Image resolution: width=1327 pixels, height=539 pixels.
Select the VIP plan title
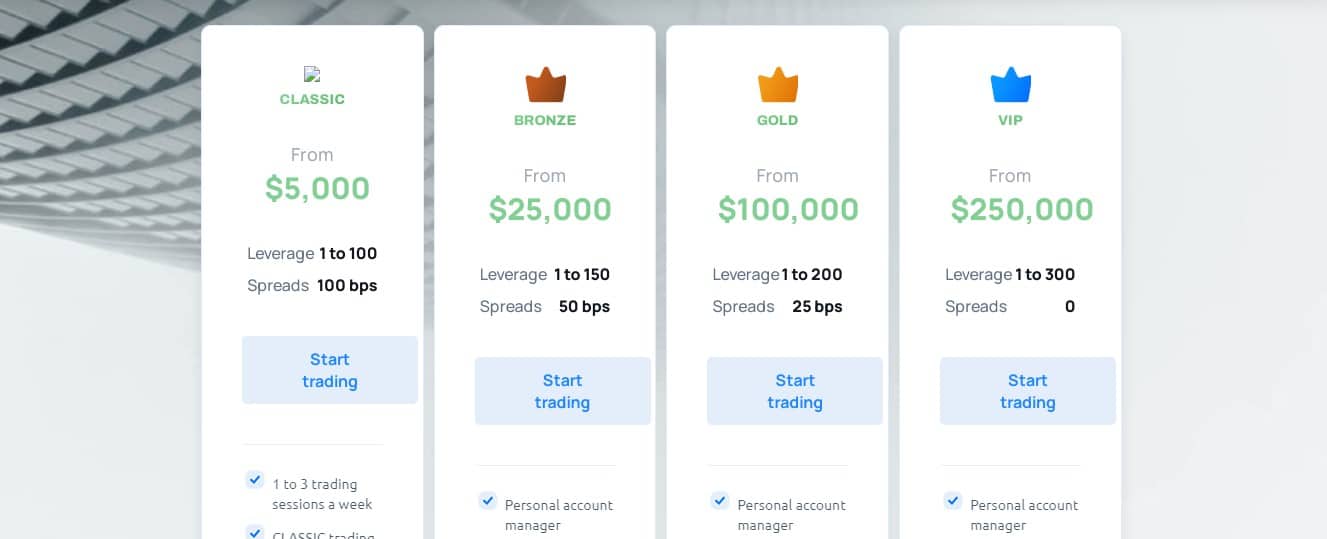pos(1010,120)
